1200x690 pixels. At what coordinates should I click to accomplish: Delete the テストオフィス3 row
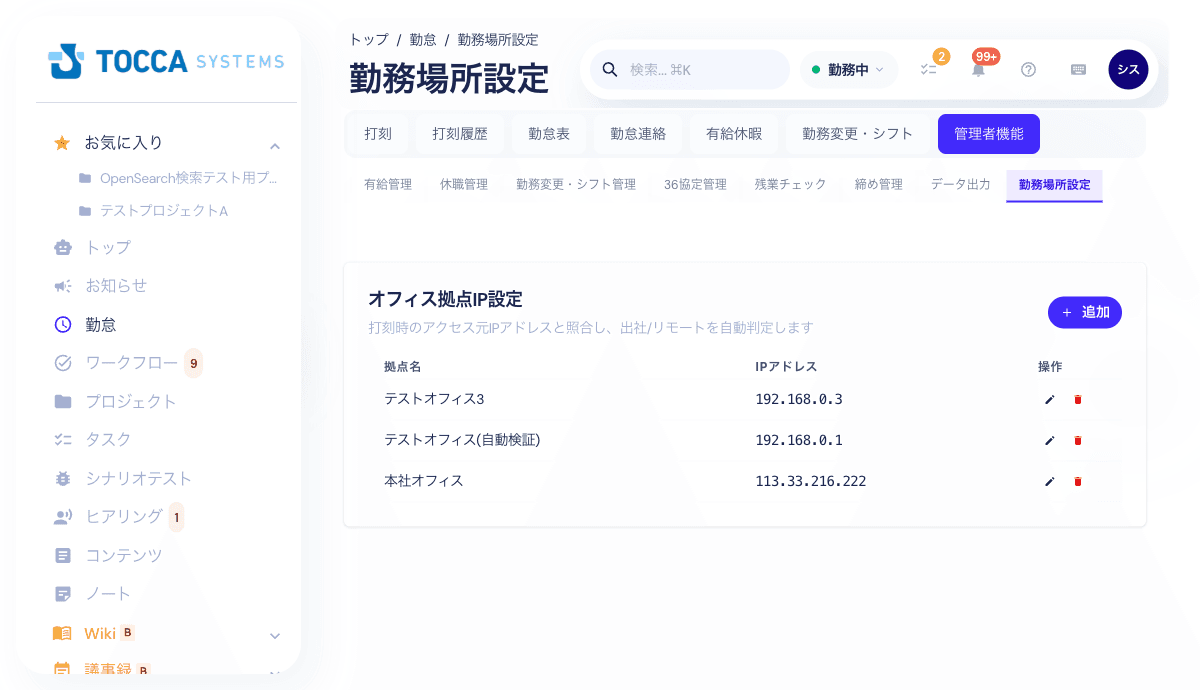coord(1078,399)
